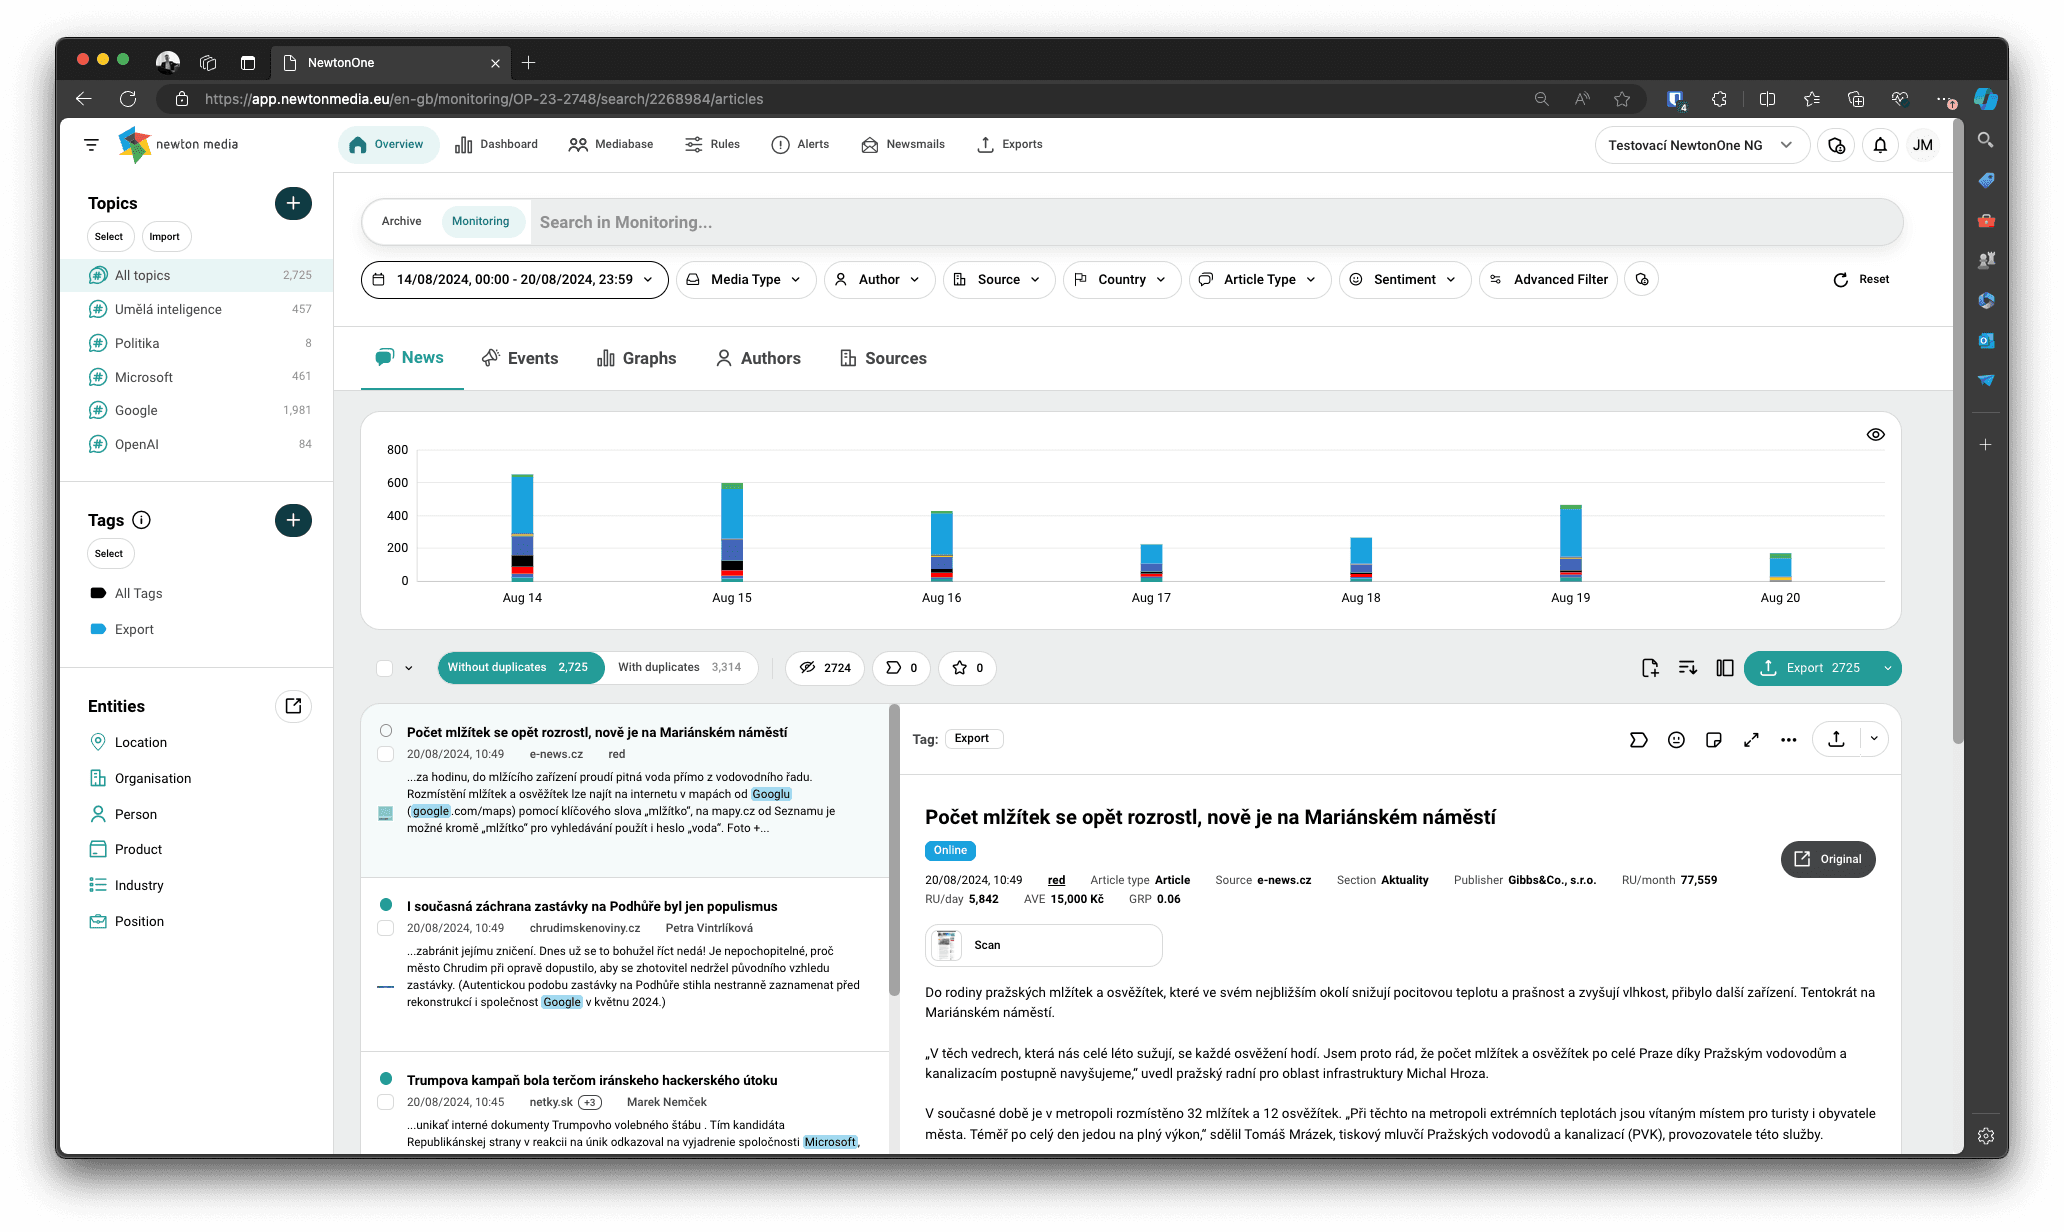Image resolution: width=2064 pixels, height=1232 pixels.
Task: Open the date range picker dropdown
Action: [x=514, y=280]
